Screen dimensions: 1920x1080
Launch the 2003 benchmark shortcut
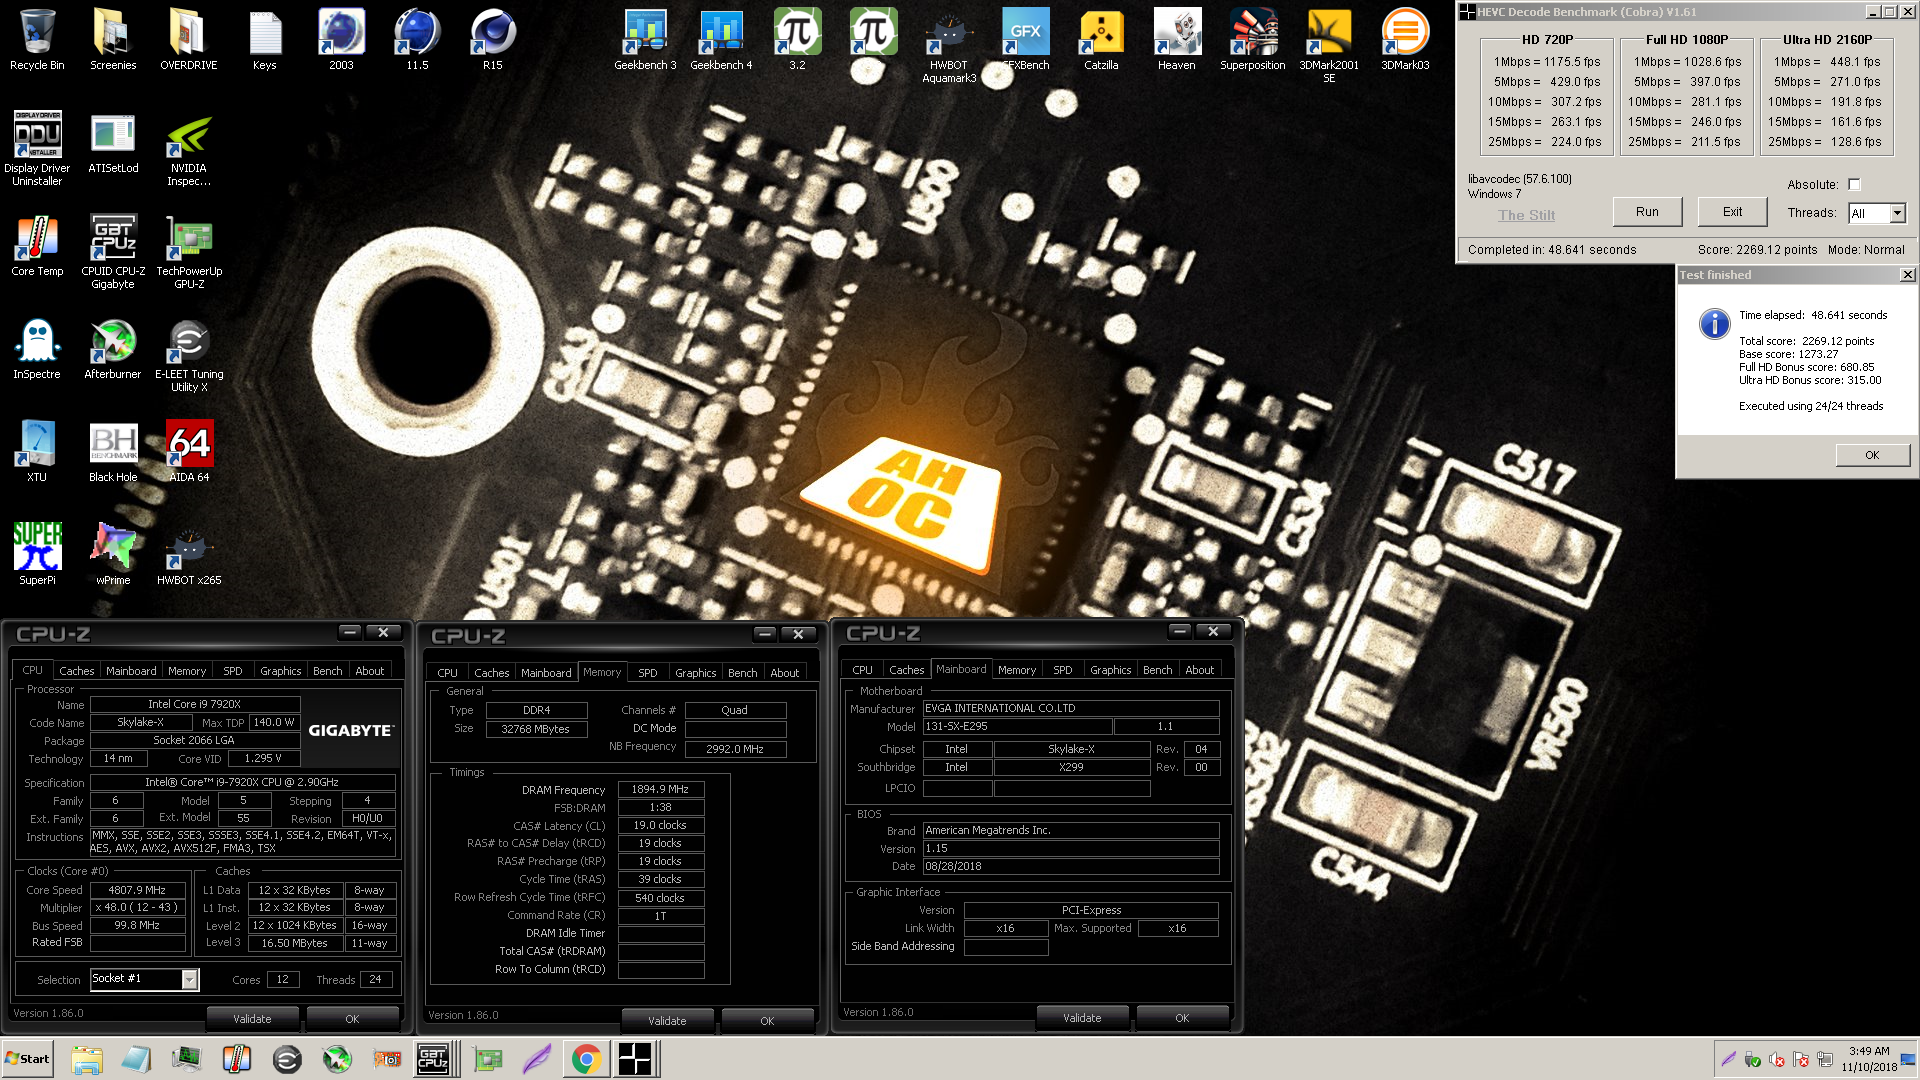[x=341, y=40]
